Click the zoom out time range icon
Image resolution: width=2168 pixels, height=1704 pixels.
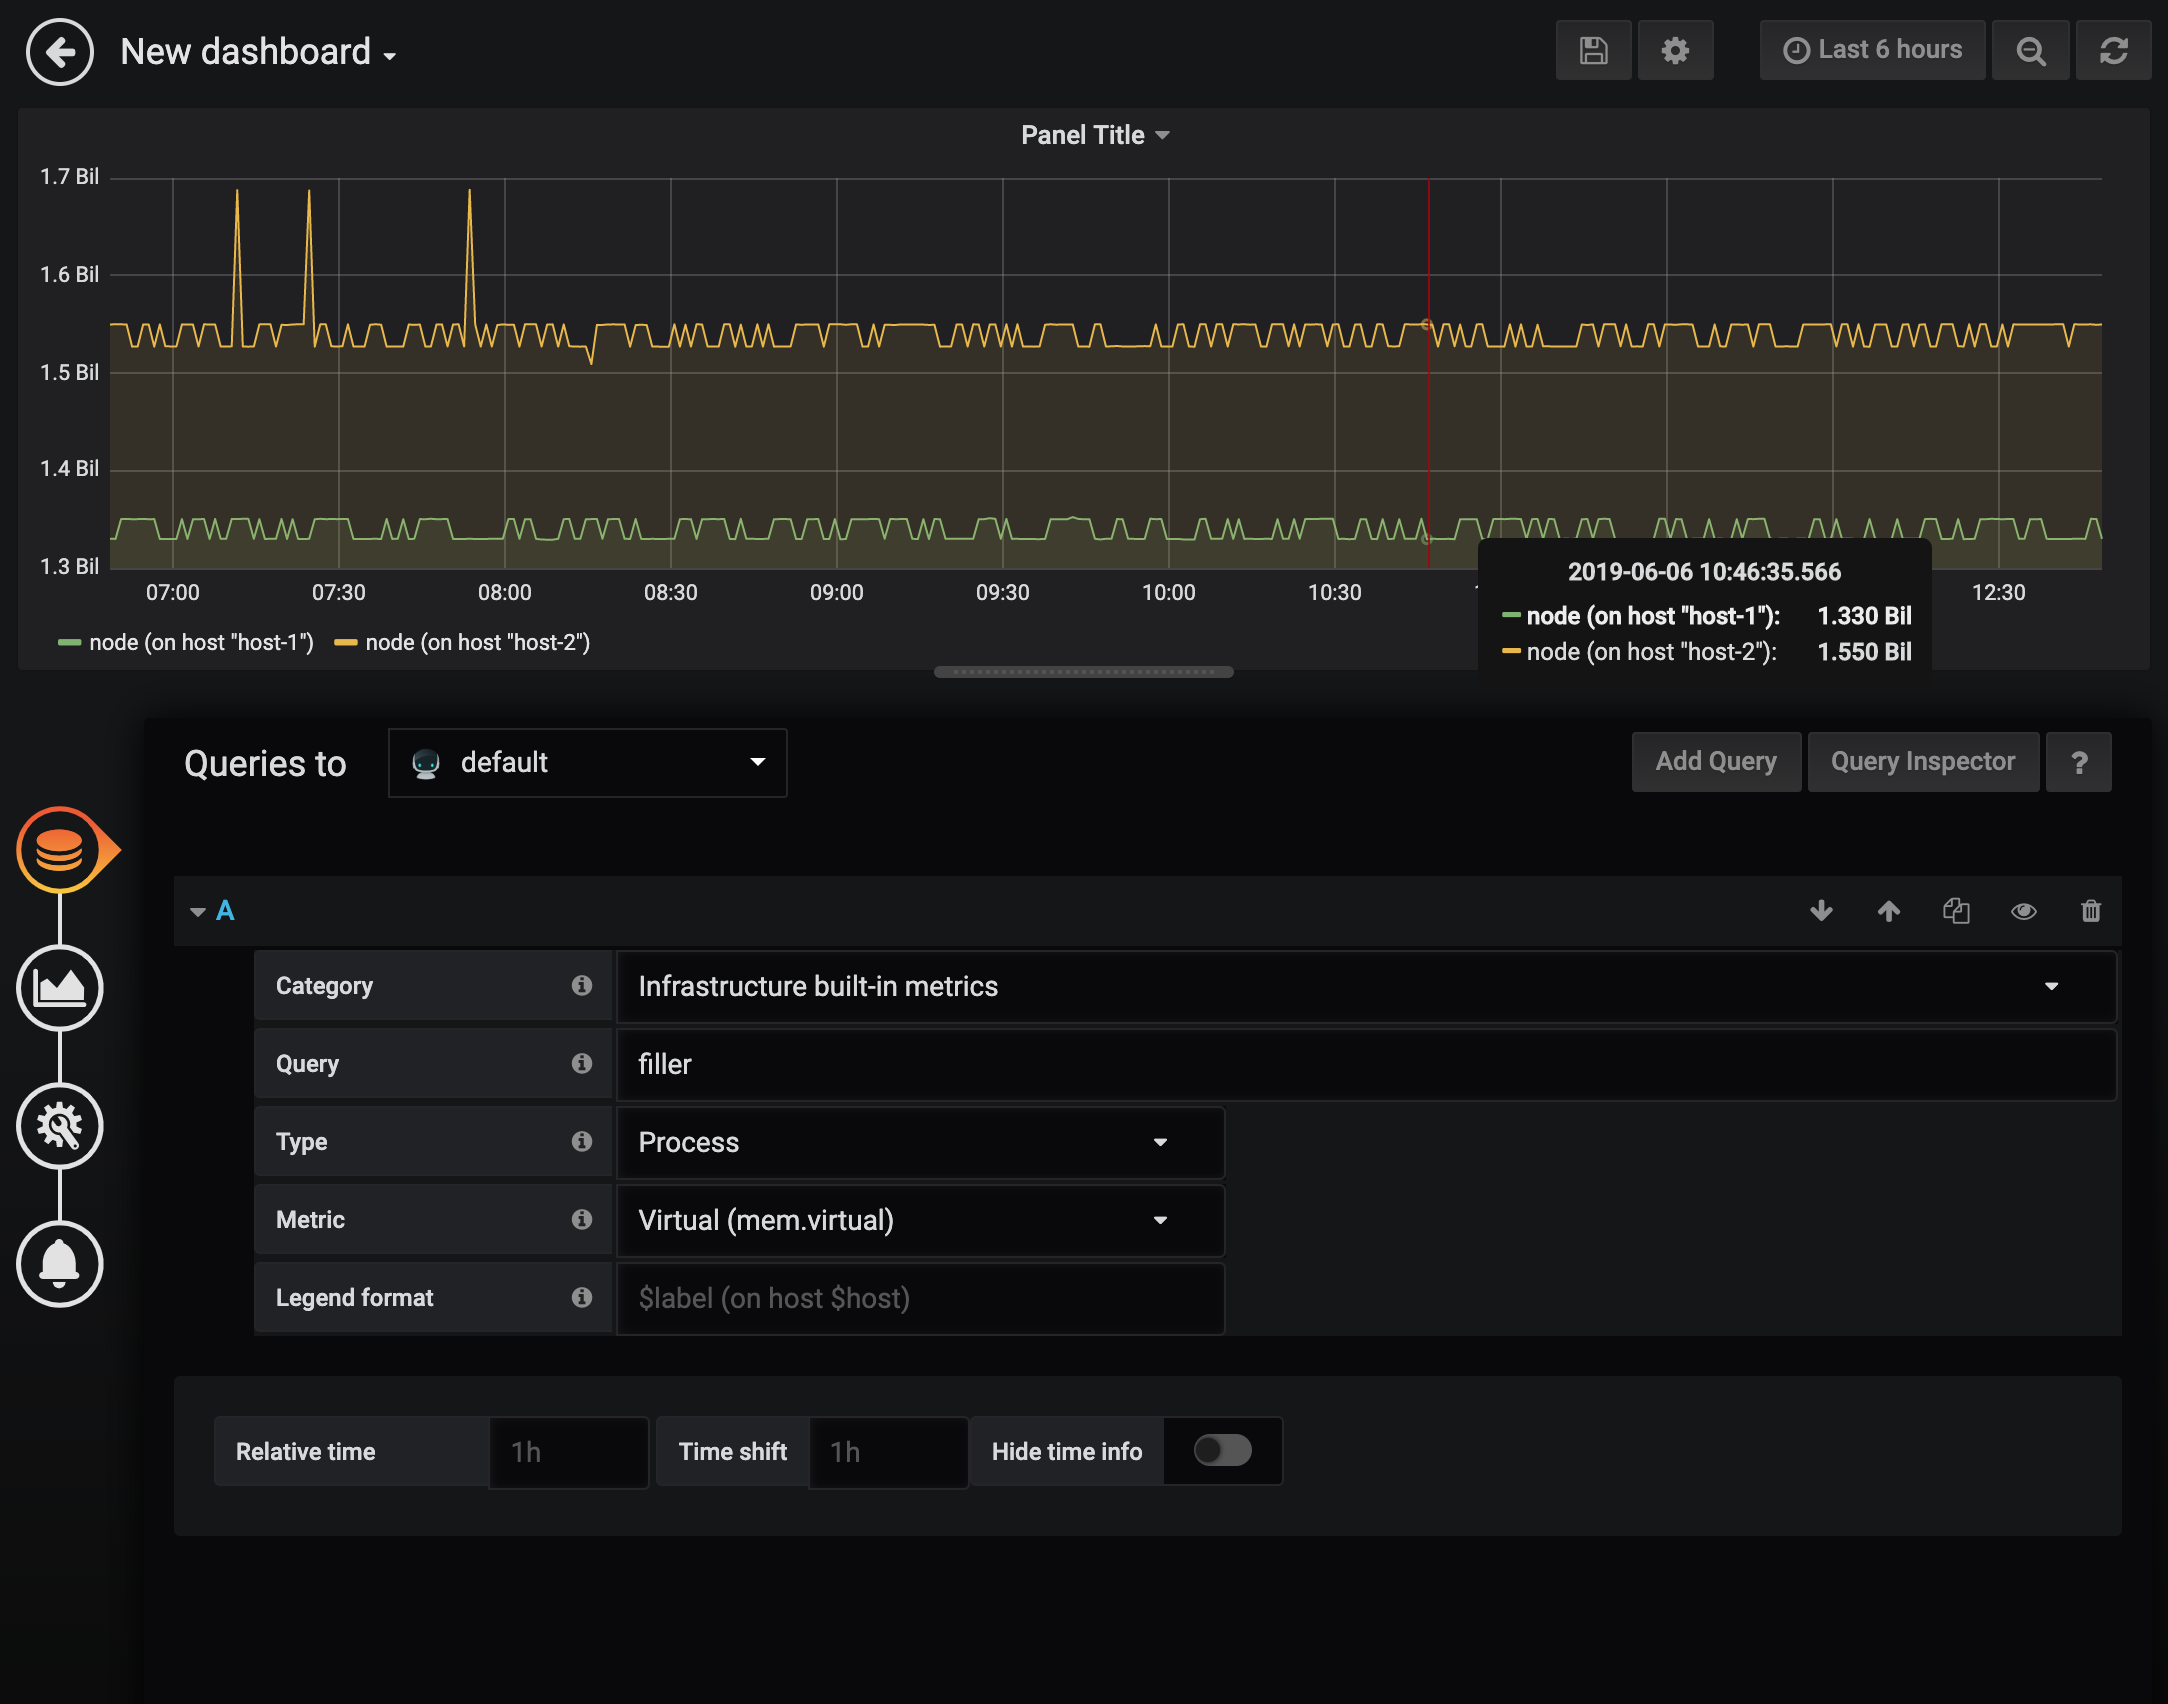[2030, 50]
